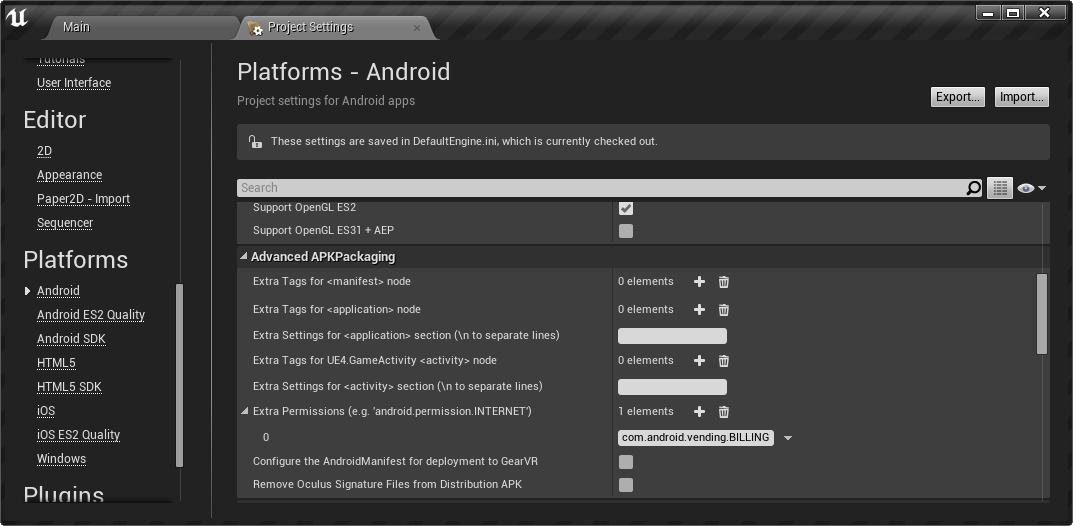Uncheck Support OpenGL ES2
Image resolution: width=1073 pixels, height=526 pixels.
pos(625,208)
